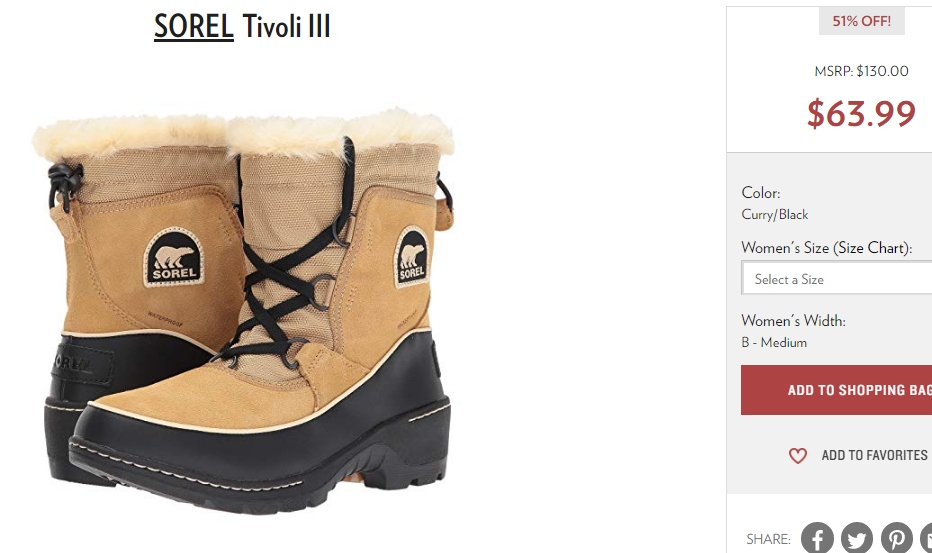Image resolution: width=932 pixels, height=553 pixels.
Task: Click the boot product image
Action: pos(243,309)
